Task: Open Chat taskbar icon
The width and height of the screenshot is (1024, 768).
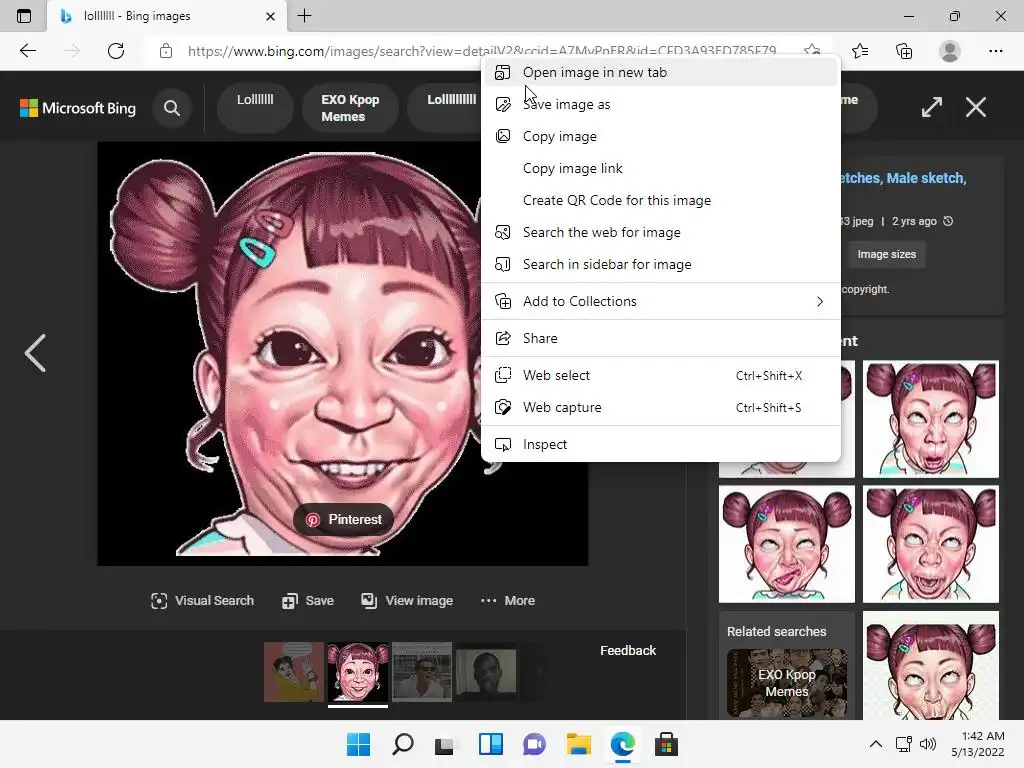Action: tap(534, 744)
